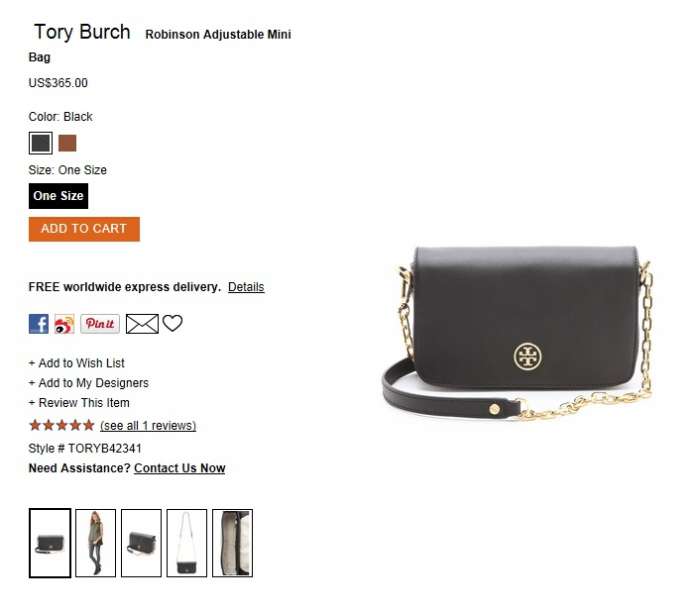The height and width of the screenshot is (611, 700).
Task: Select the brown color swatch
Action: pyautogui.click(x=67, y=143)
